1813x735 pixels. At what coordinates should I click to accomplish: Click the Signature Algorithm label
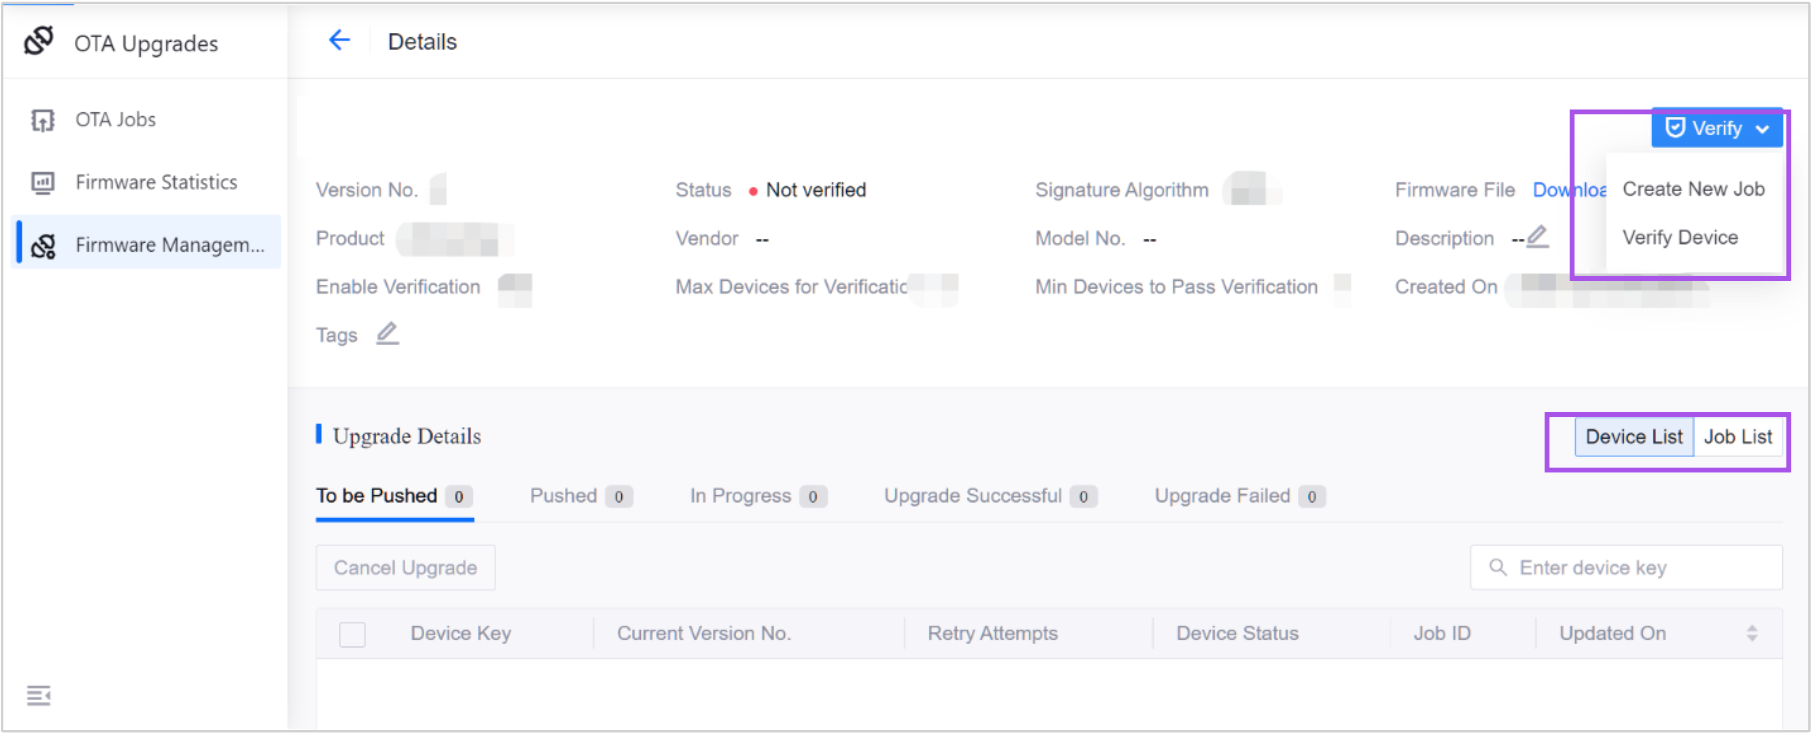(x=1121, y=190)
